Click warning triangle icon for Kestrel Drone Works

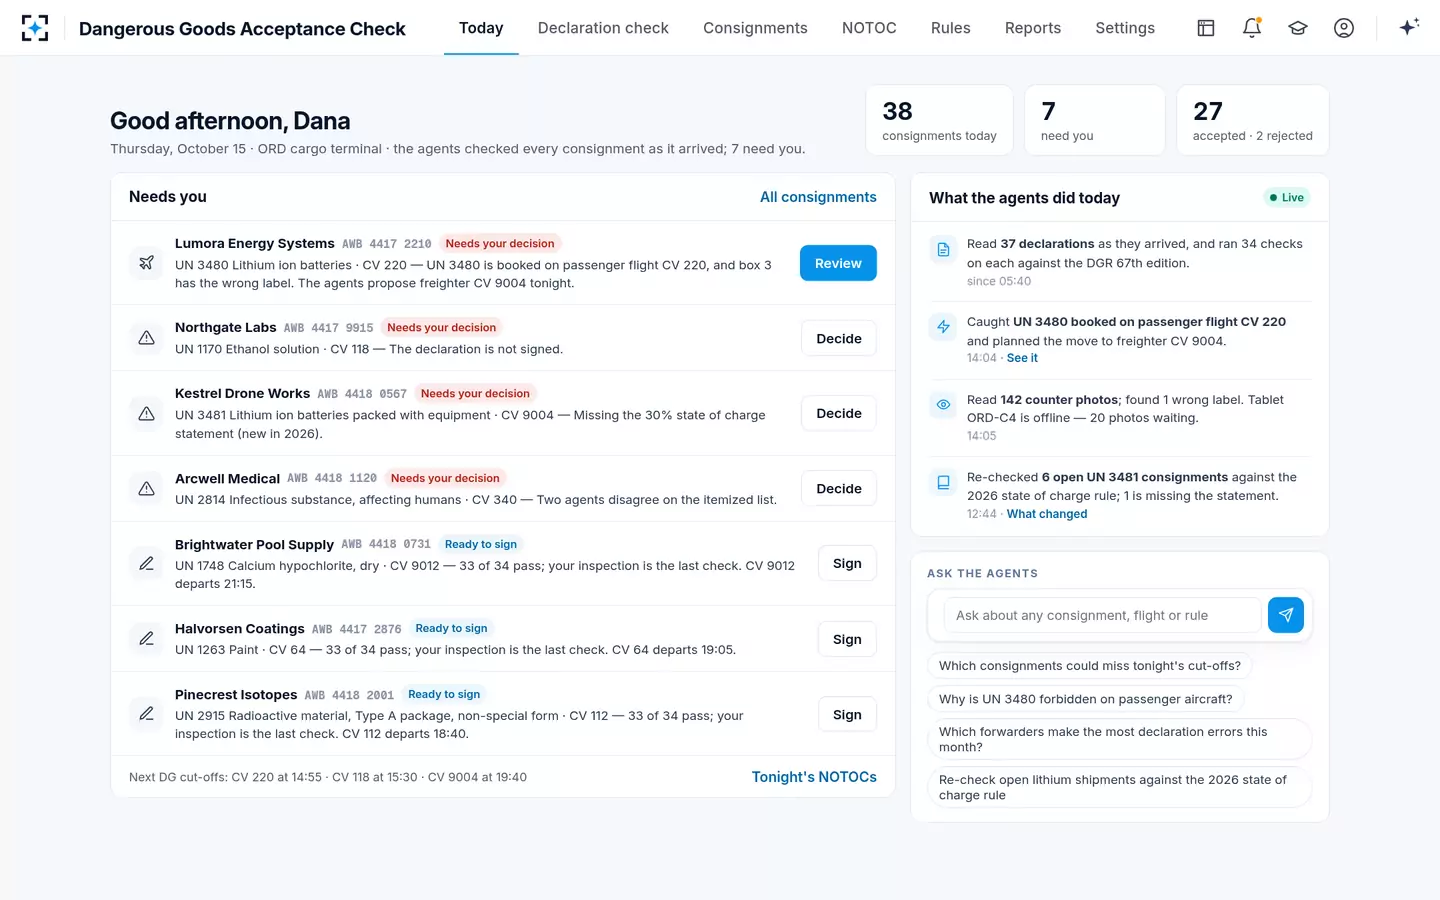(146, 413)
